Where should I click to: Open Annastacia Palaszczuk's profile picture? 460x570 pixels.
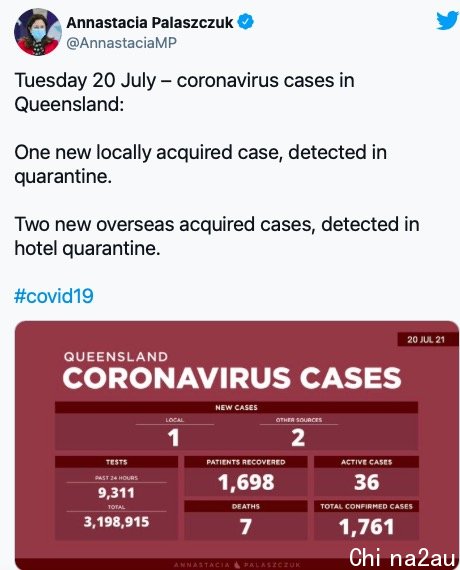point(38,32)
